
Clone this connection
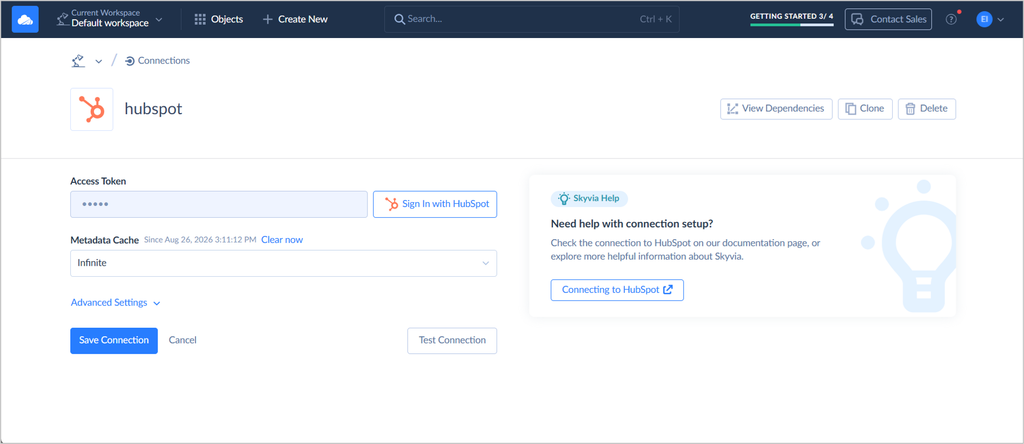pos(865,109)
